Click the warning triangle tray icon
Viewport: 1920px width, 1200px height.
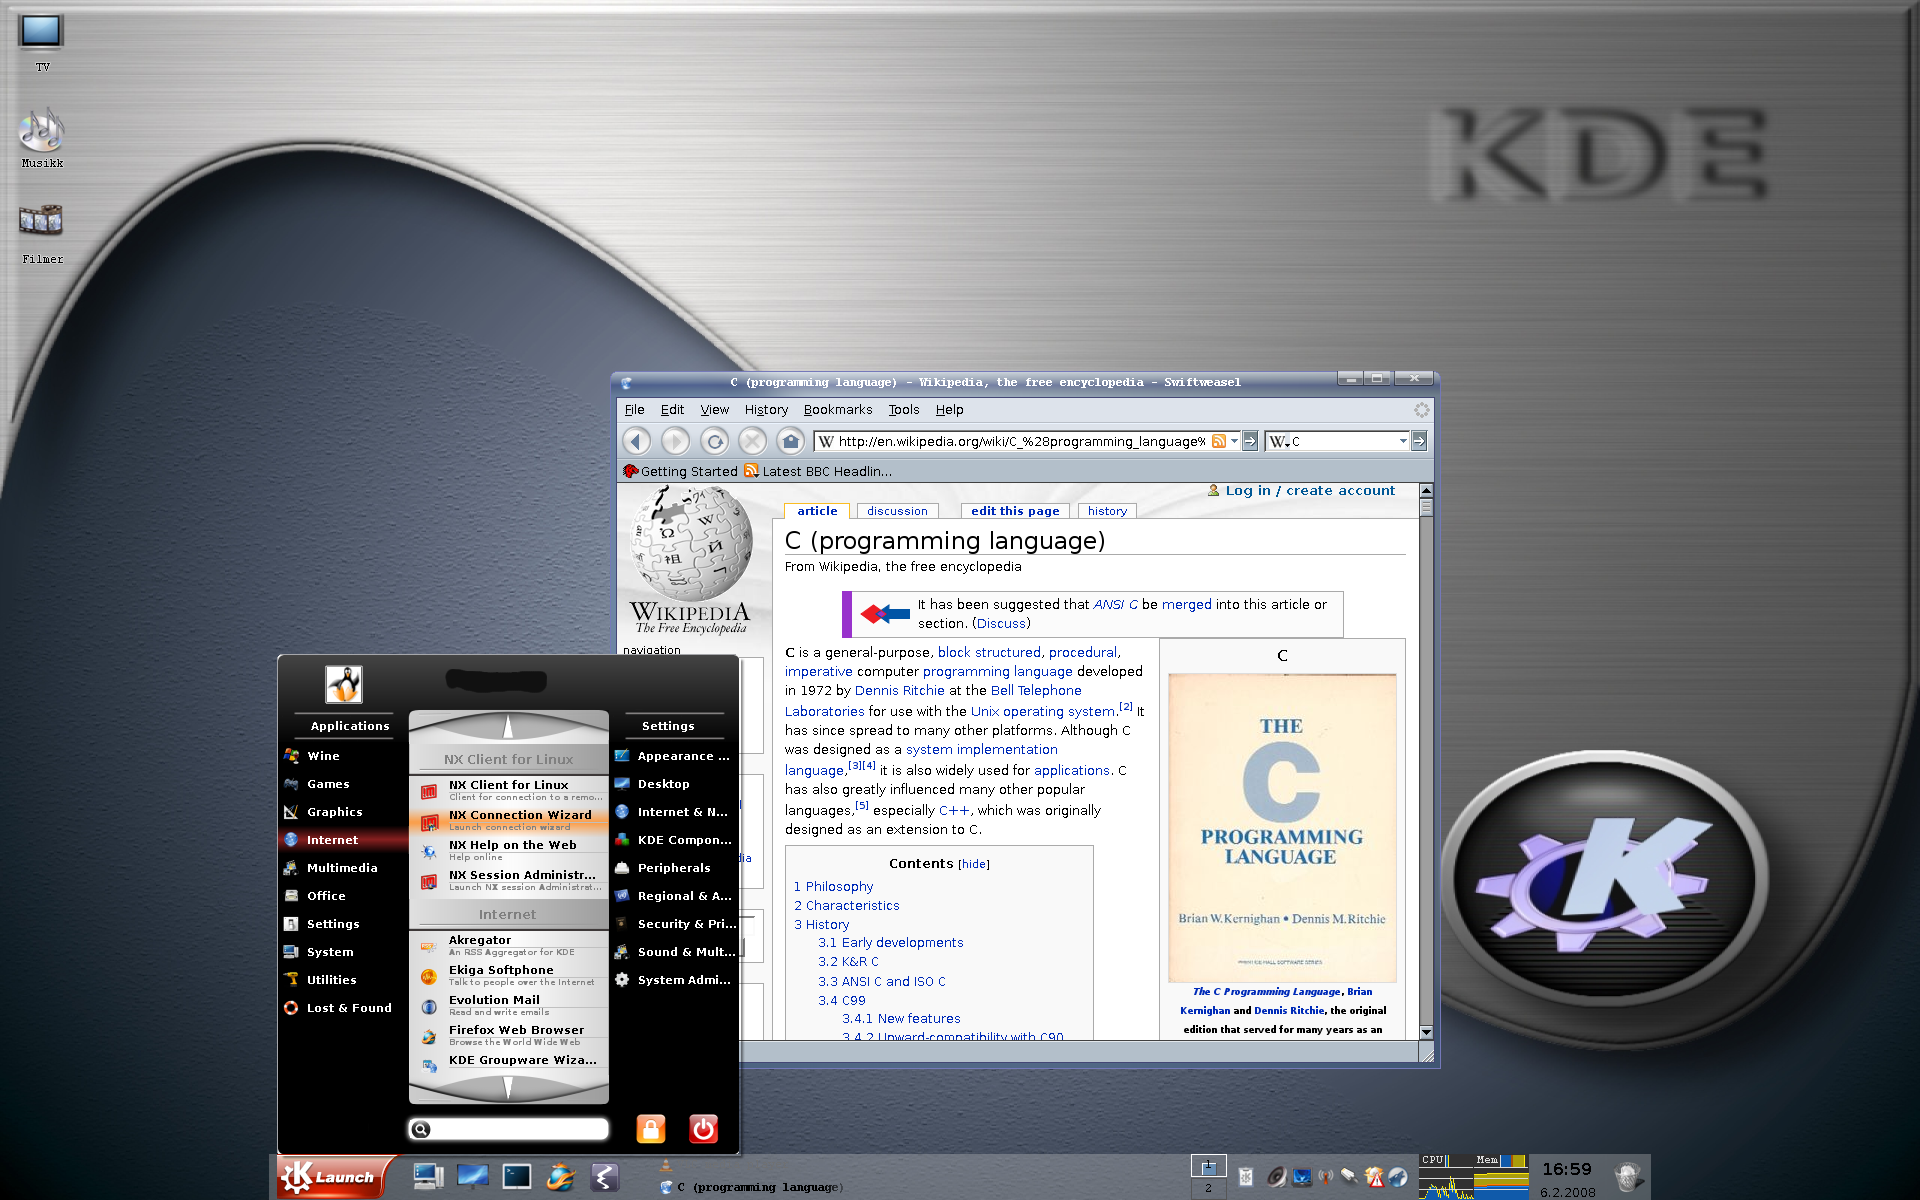[x=1375, y=1177]
